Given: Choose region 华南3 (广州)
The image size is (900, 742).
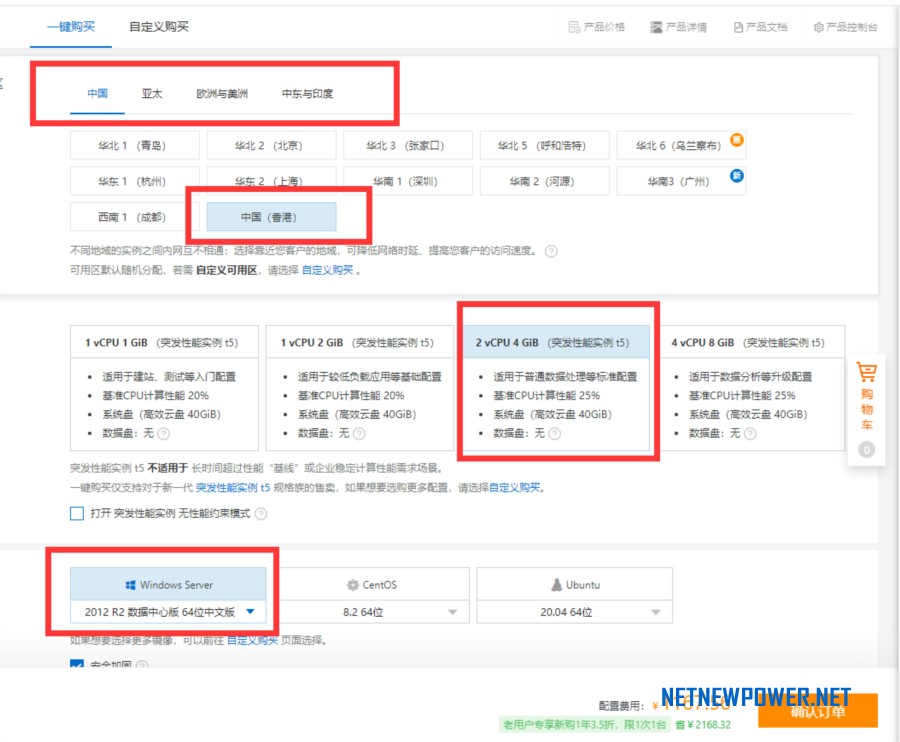Looking at the screenshot, I should (x=681, y=181).
